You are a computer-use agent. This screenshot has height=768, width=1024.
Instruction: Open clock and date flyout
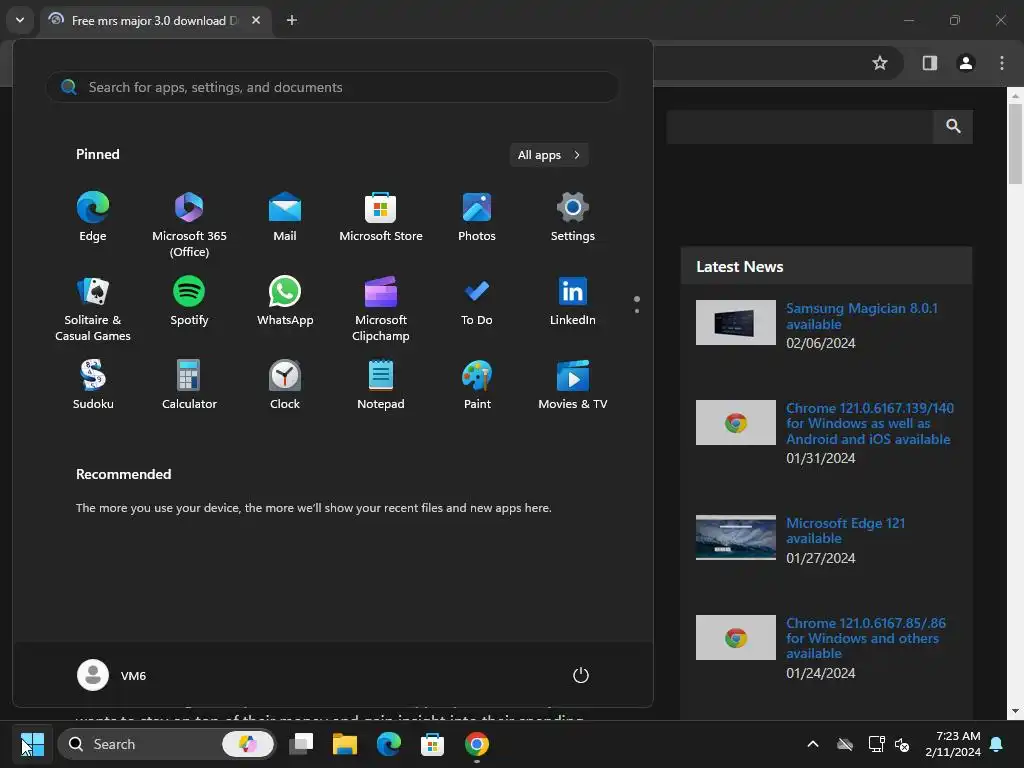pos(953,744)
